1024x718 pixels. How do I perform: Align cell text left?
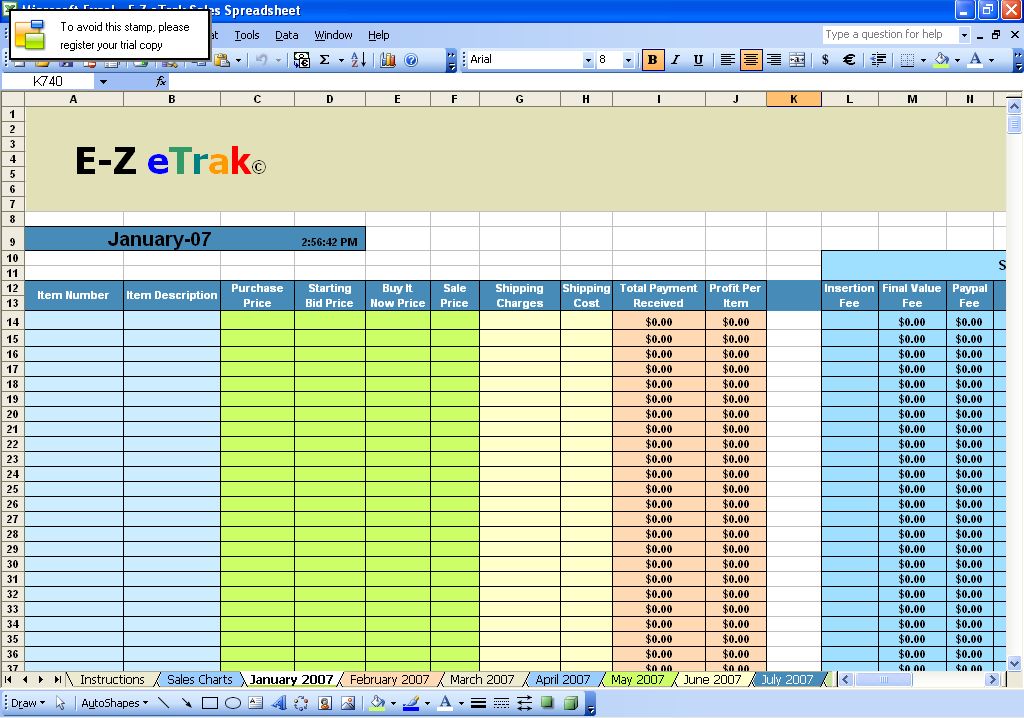728,60
